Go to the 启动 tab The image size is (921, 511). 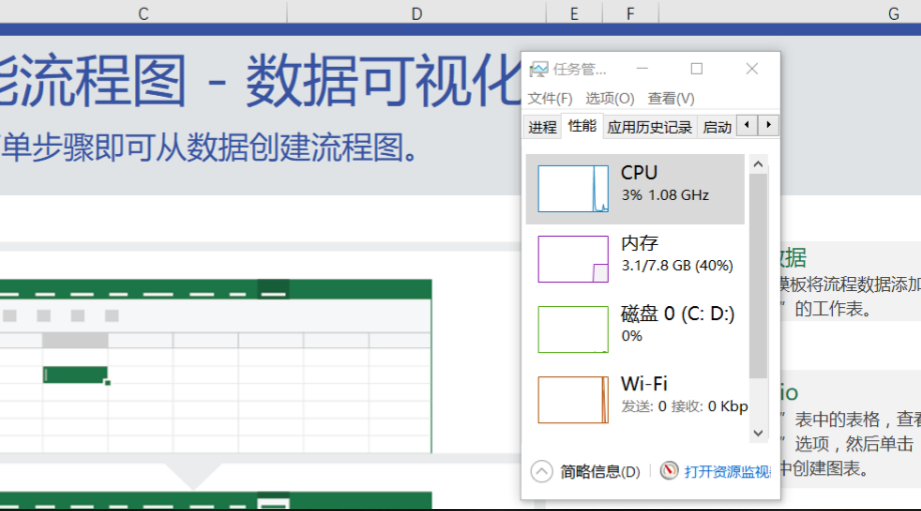point(716,127)
